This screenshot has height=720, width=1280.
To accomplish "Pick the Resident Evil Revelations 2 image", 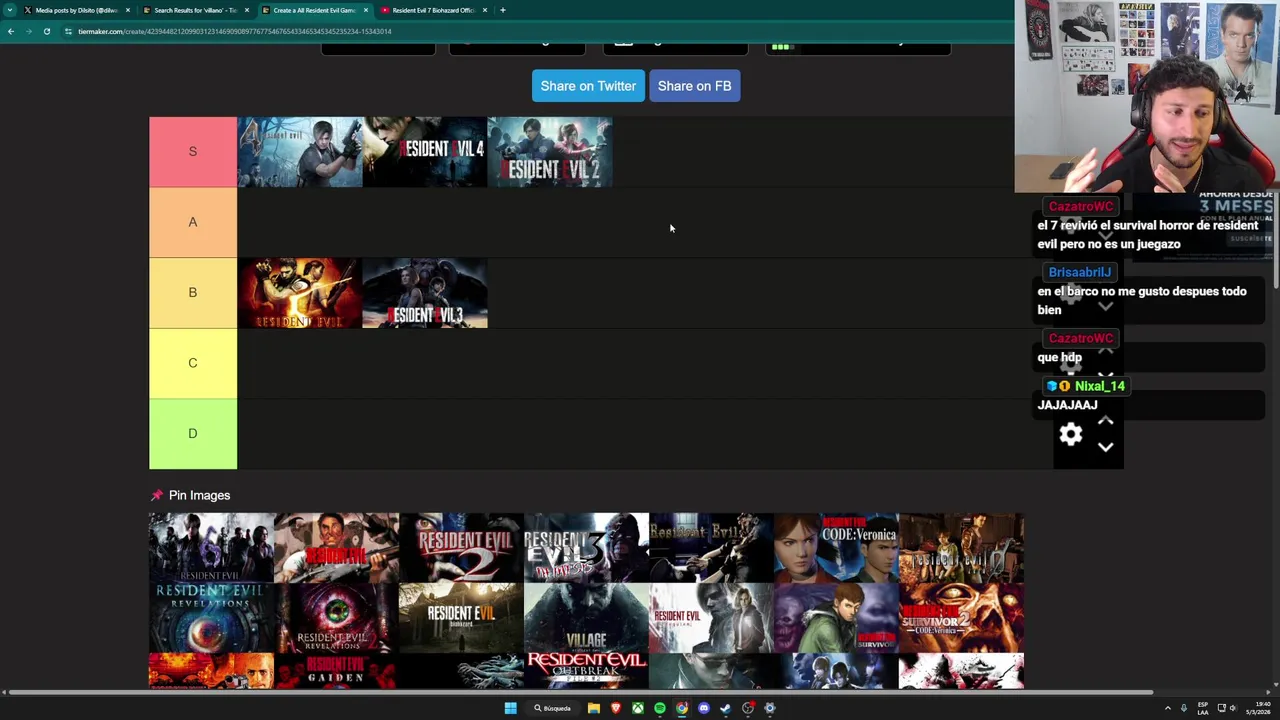I will click(x=336, y=618).
